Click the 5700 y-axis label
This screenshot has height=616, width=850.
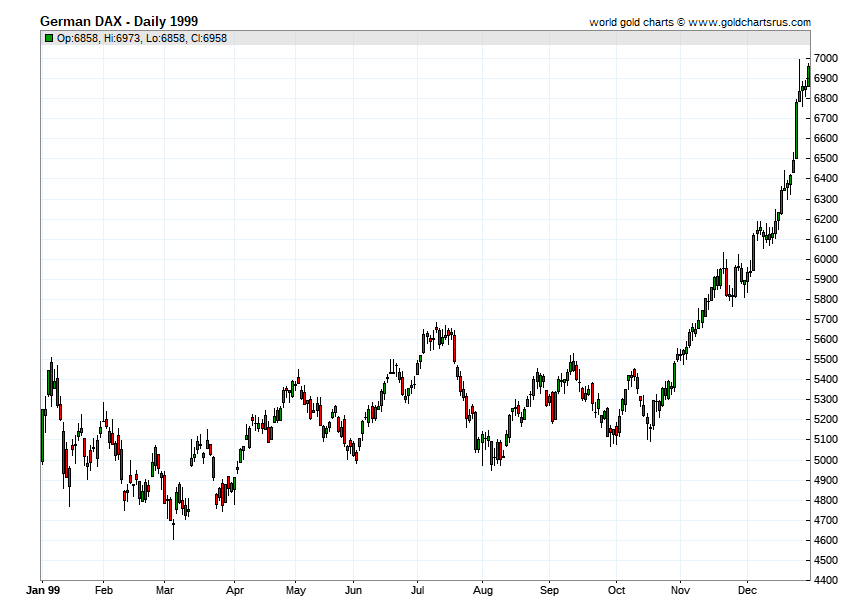[826, 320]
